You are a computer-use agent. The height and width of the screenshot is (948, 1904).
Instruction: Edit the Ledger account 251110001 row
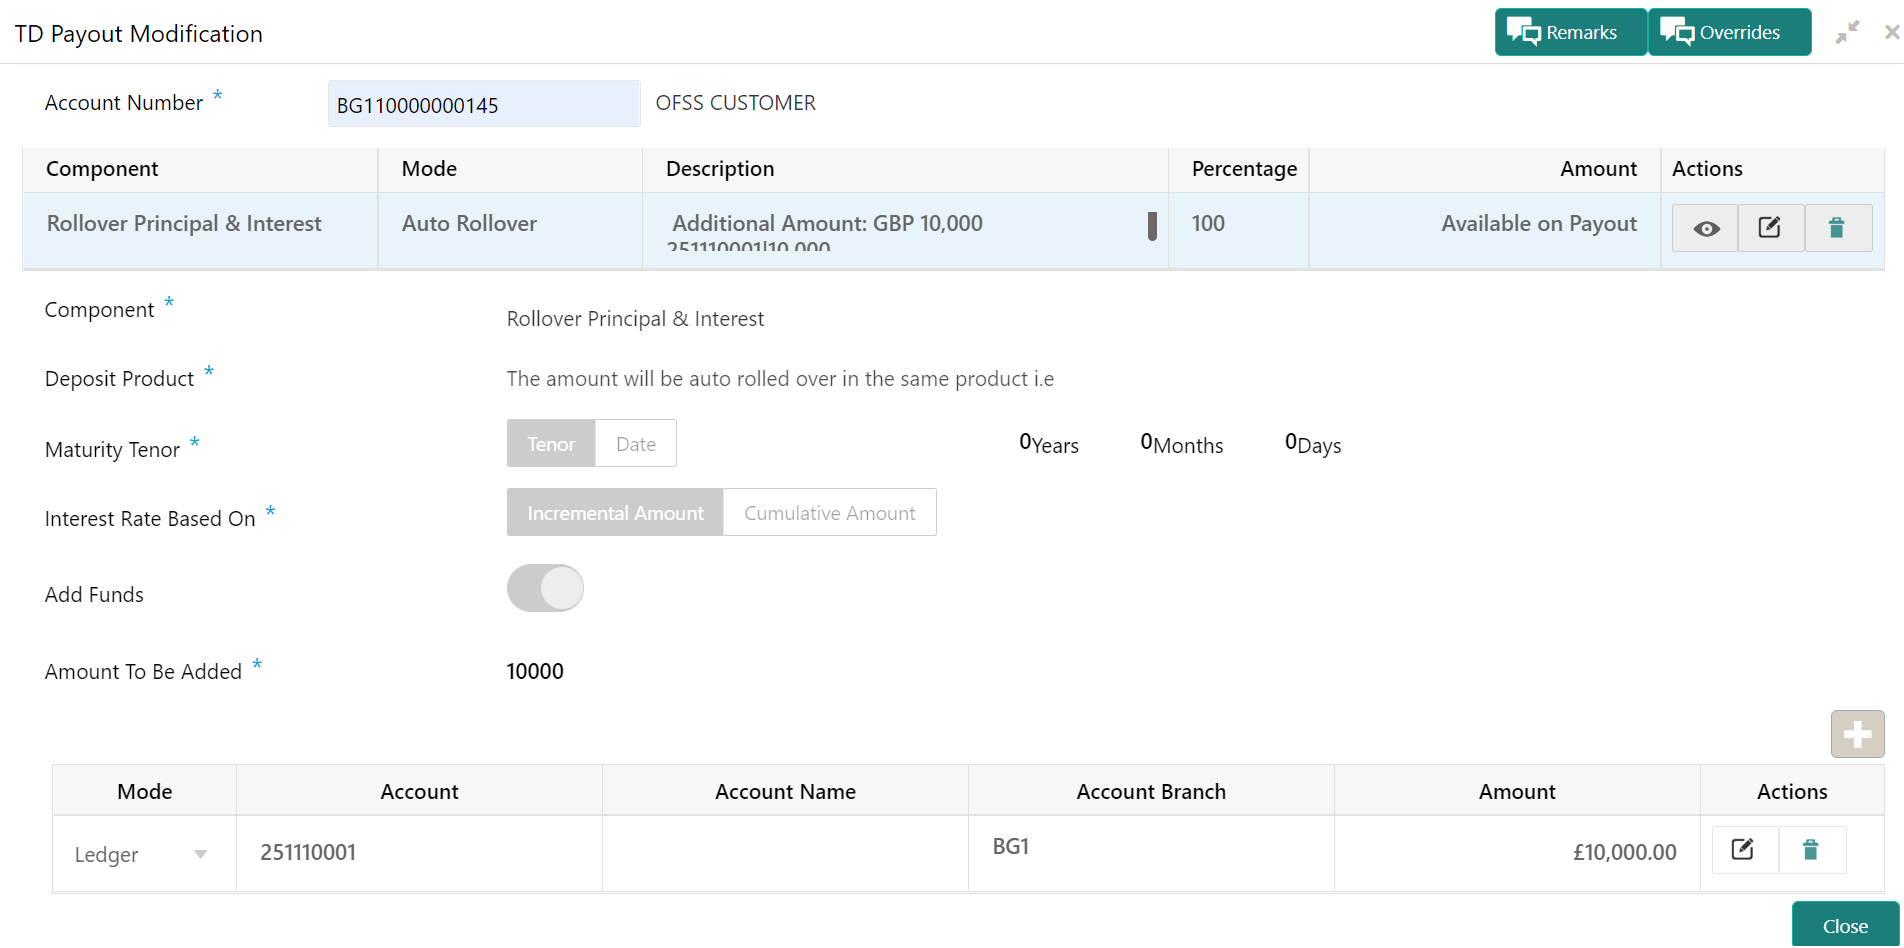[1743, 850]
